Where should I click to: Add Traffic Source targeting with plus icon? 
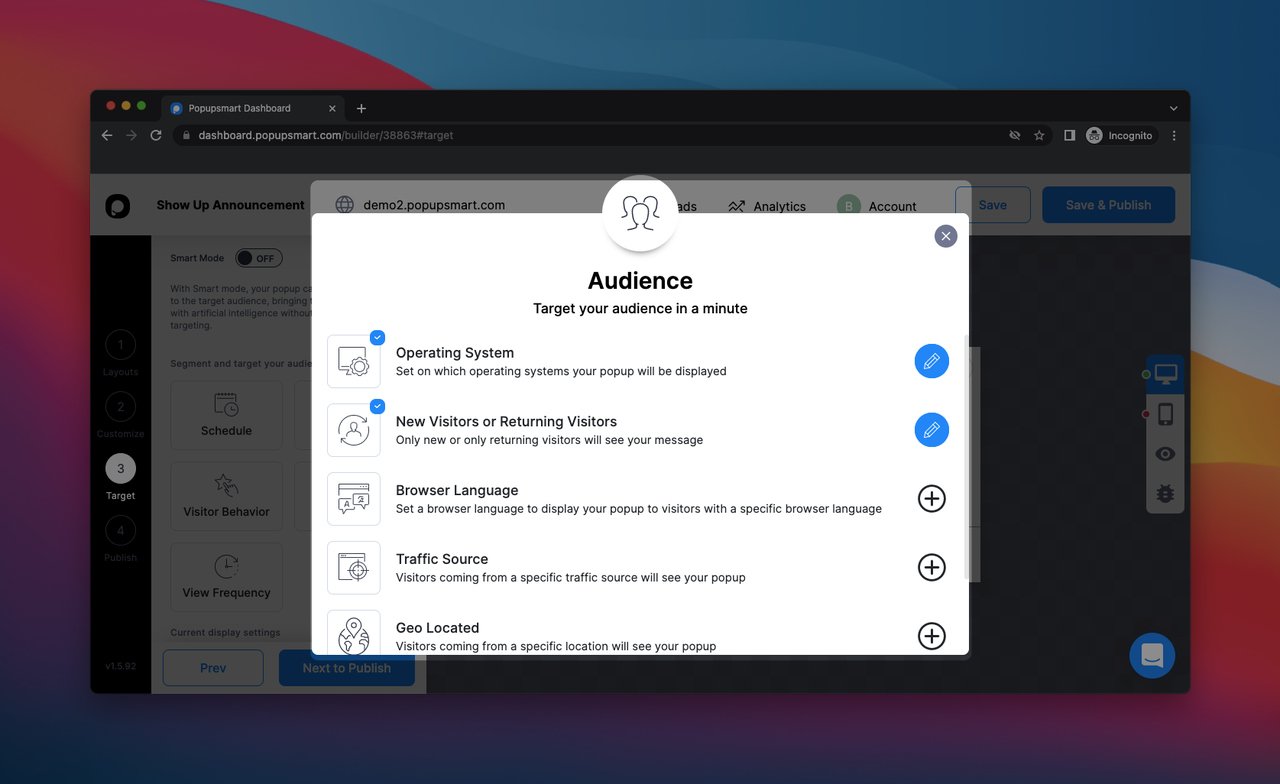(x=932, y=567)
